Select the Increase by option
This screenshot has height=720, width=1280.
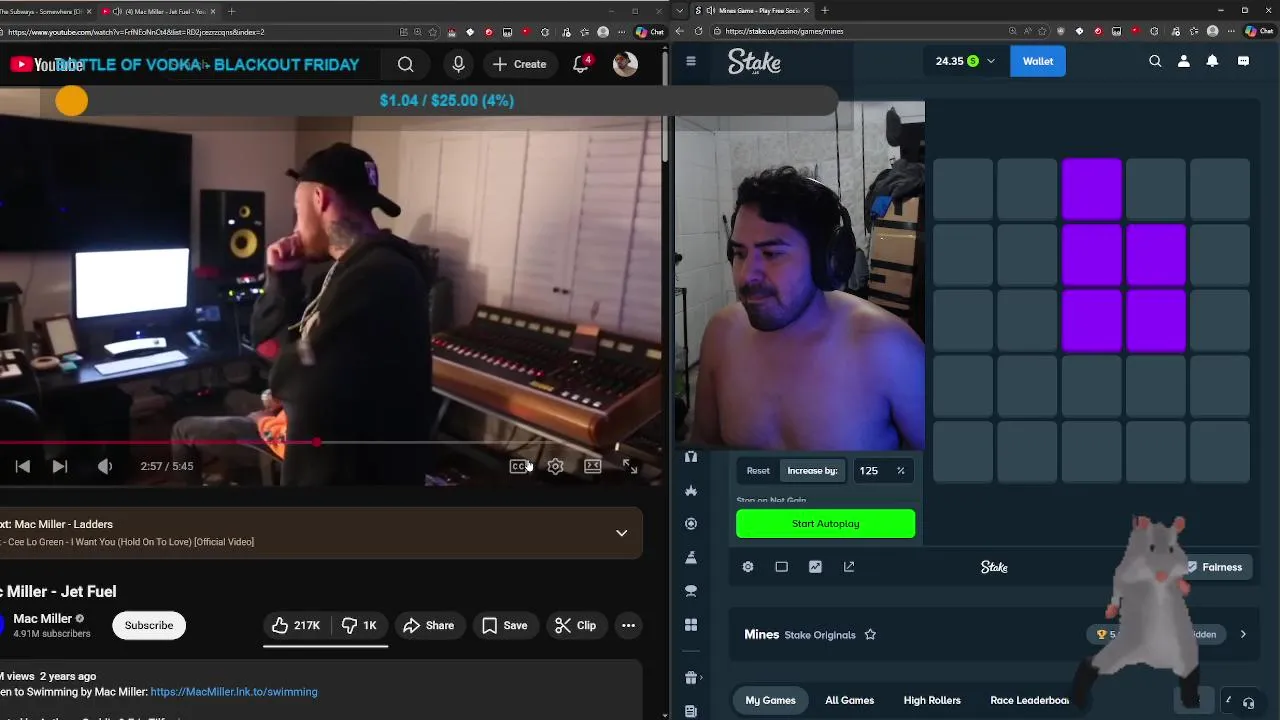(812, 471)
